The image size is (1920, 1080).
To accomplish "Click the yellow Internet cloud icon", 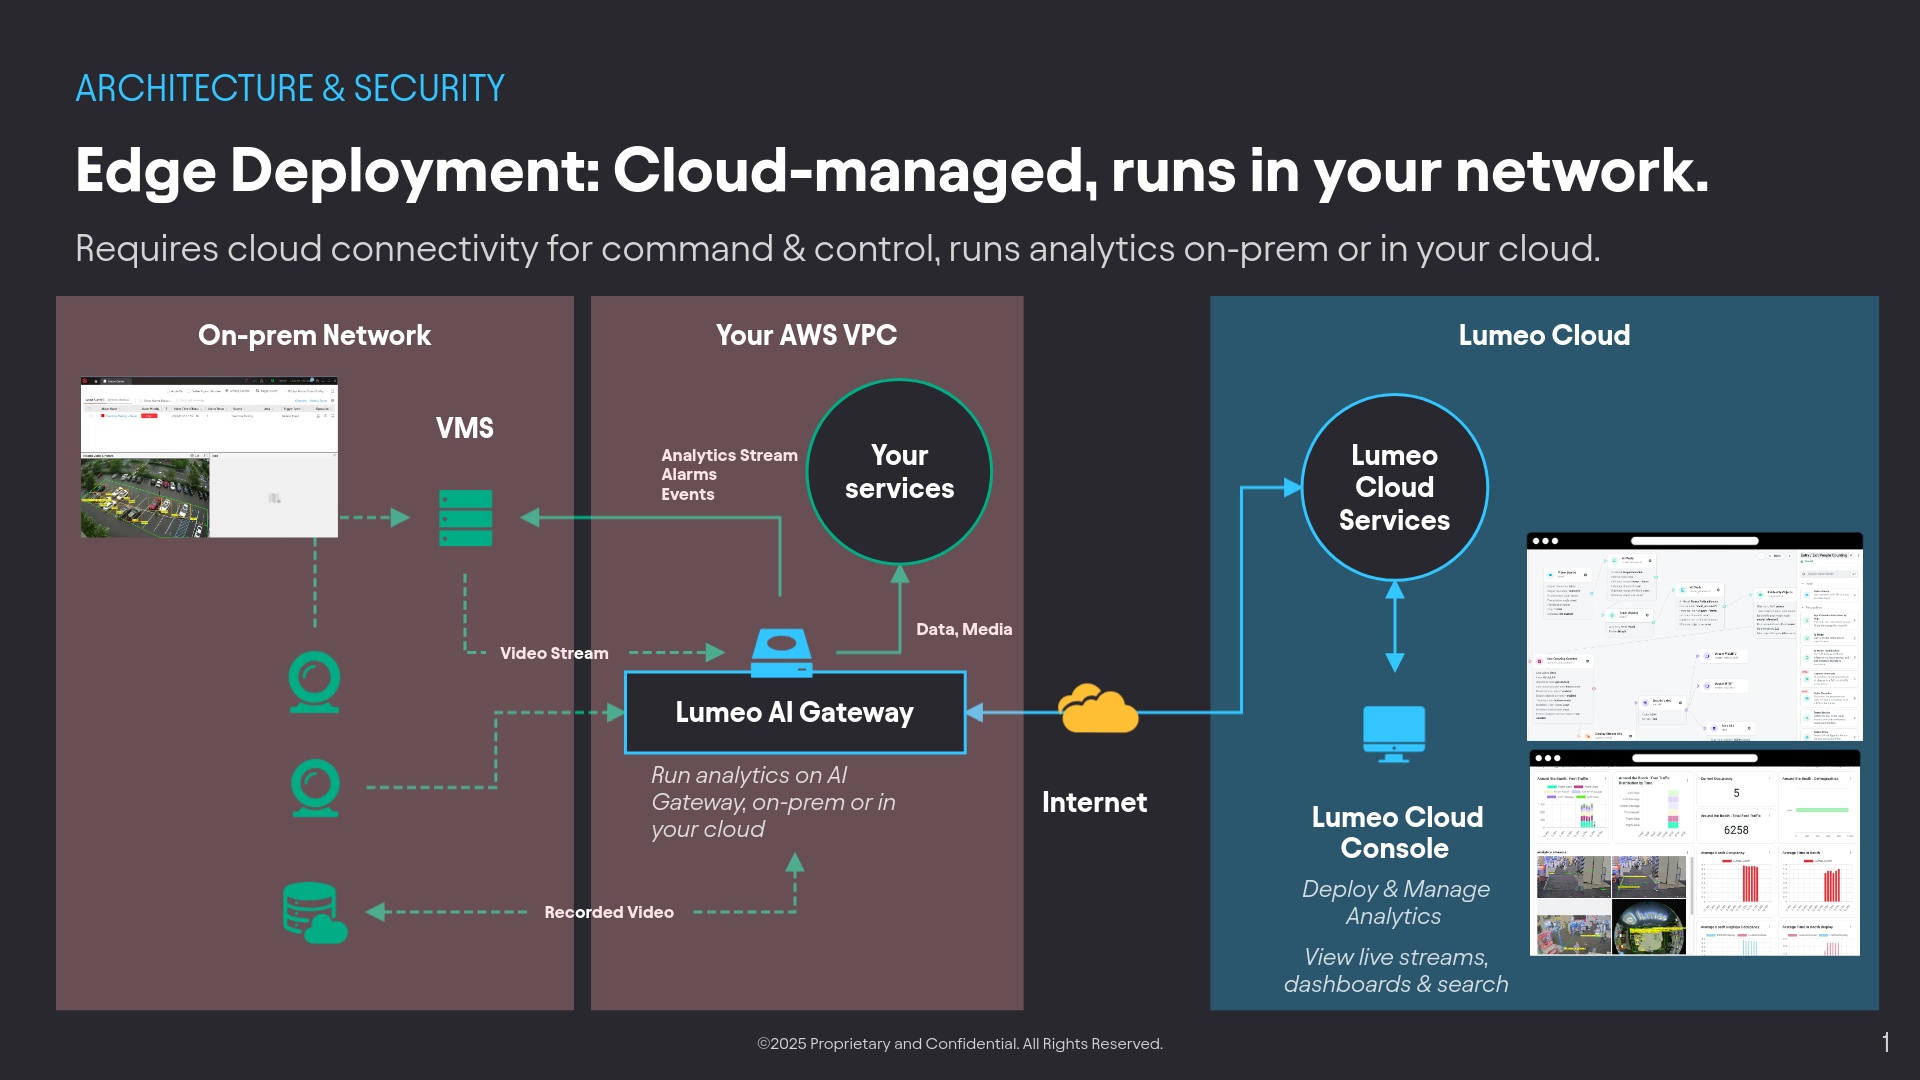I will click(x=1098, y=709).
